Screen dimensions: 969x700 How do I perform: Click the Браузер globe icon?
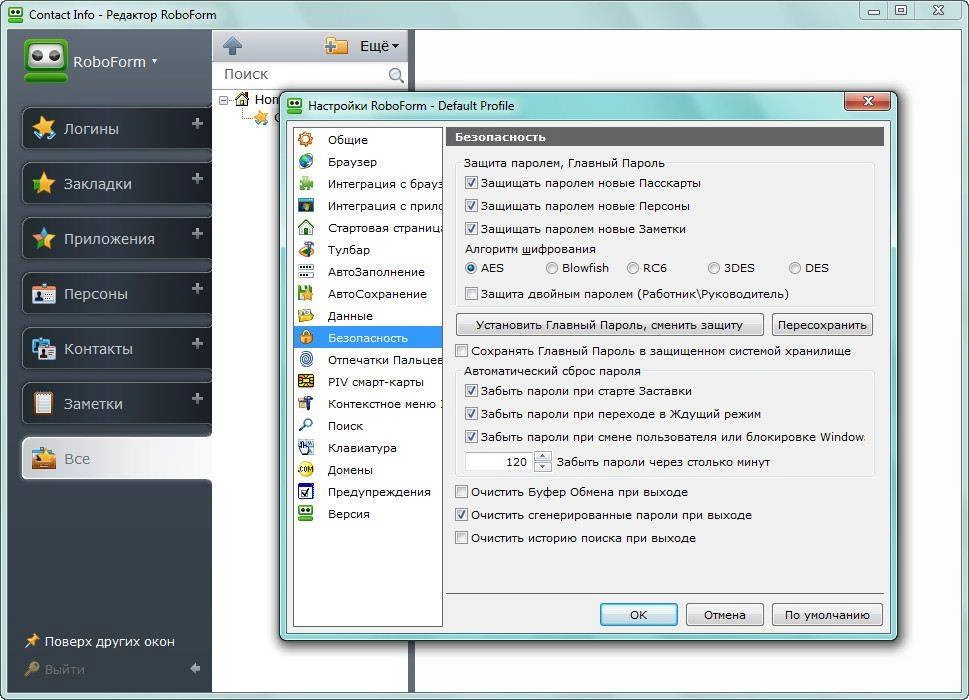pos(306,161)
